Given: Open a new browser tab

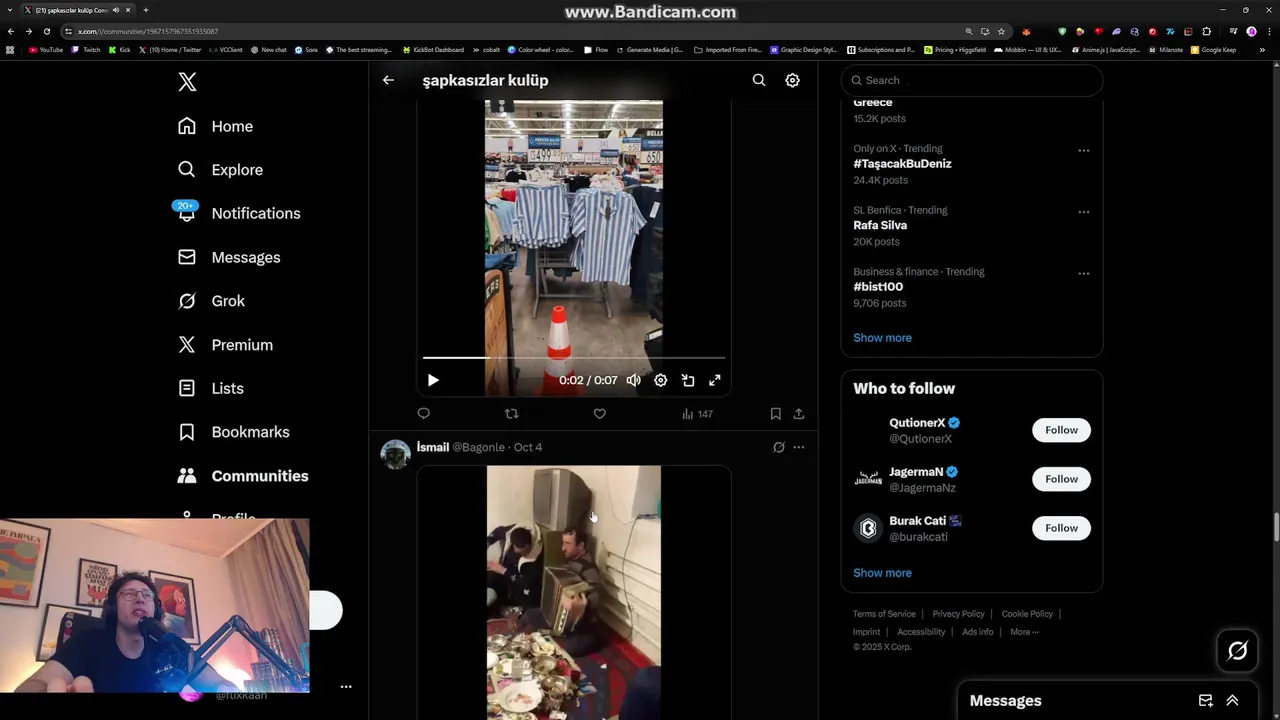Looking at the screenshot, I should pos(146,10).
